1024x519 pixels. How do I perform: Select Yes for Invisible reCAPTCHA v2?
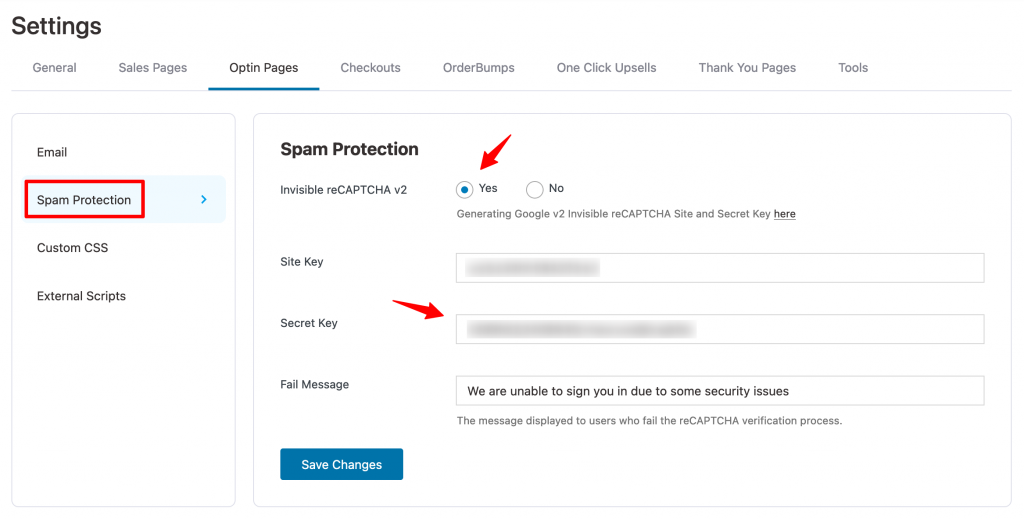coord(464,189)
